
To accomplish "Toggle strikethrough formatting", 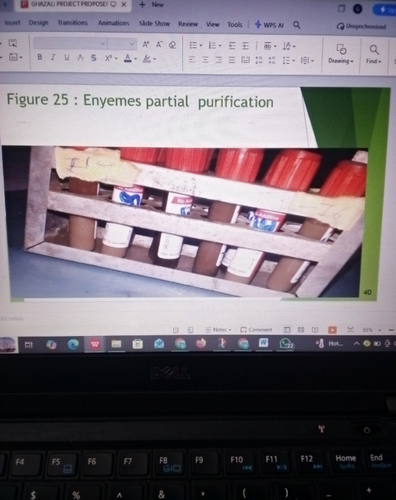I will pos(94,58).
